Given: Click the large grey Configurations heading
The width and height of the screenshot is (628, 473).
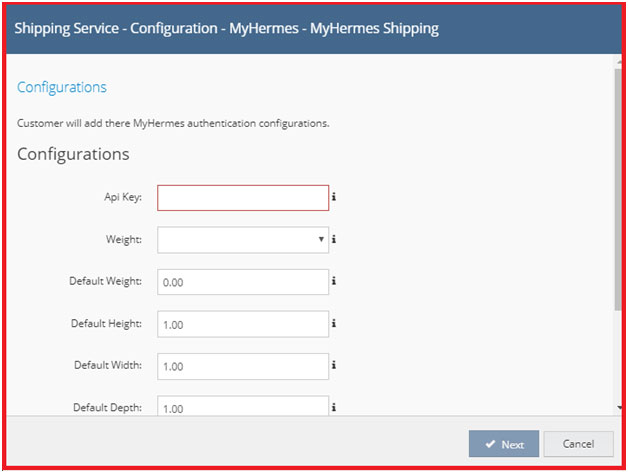Looking at the screenshot, I should (73, 154).
